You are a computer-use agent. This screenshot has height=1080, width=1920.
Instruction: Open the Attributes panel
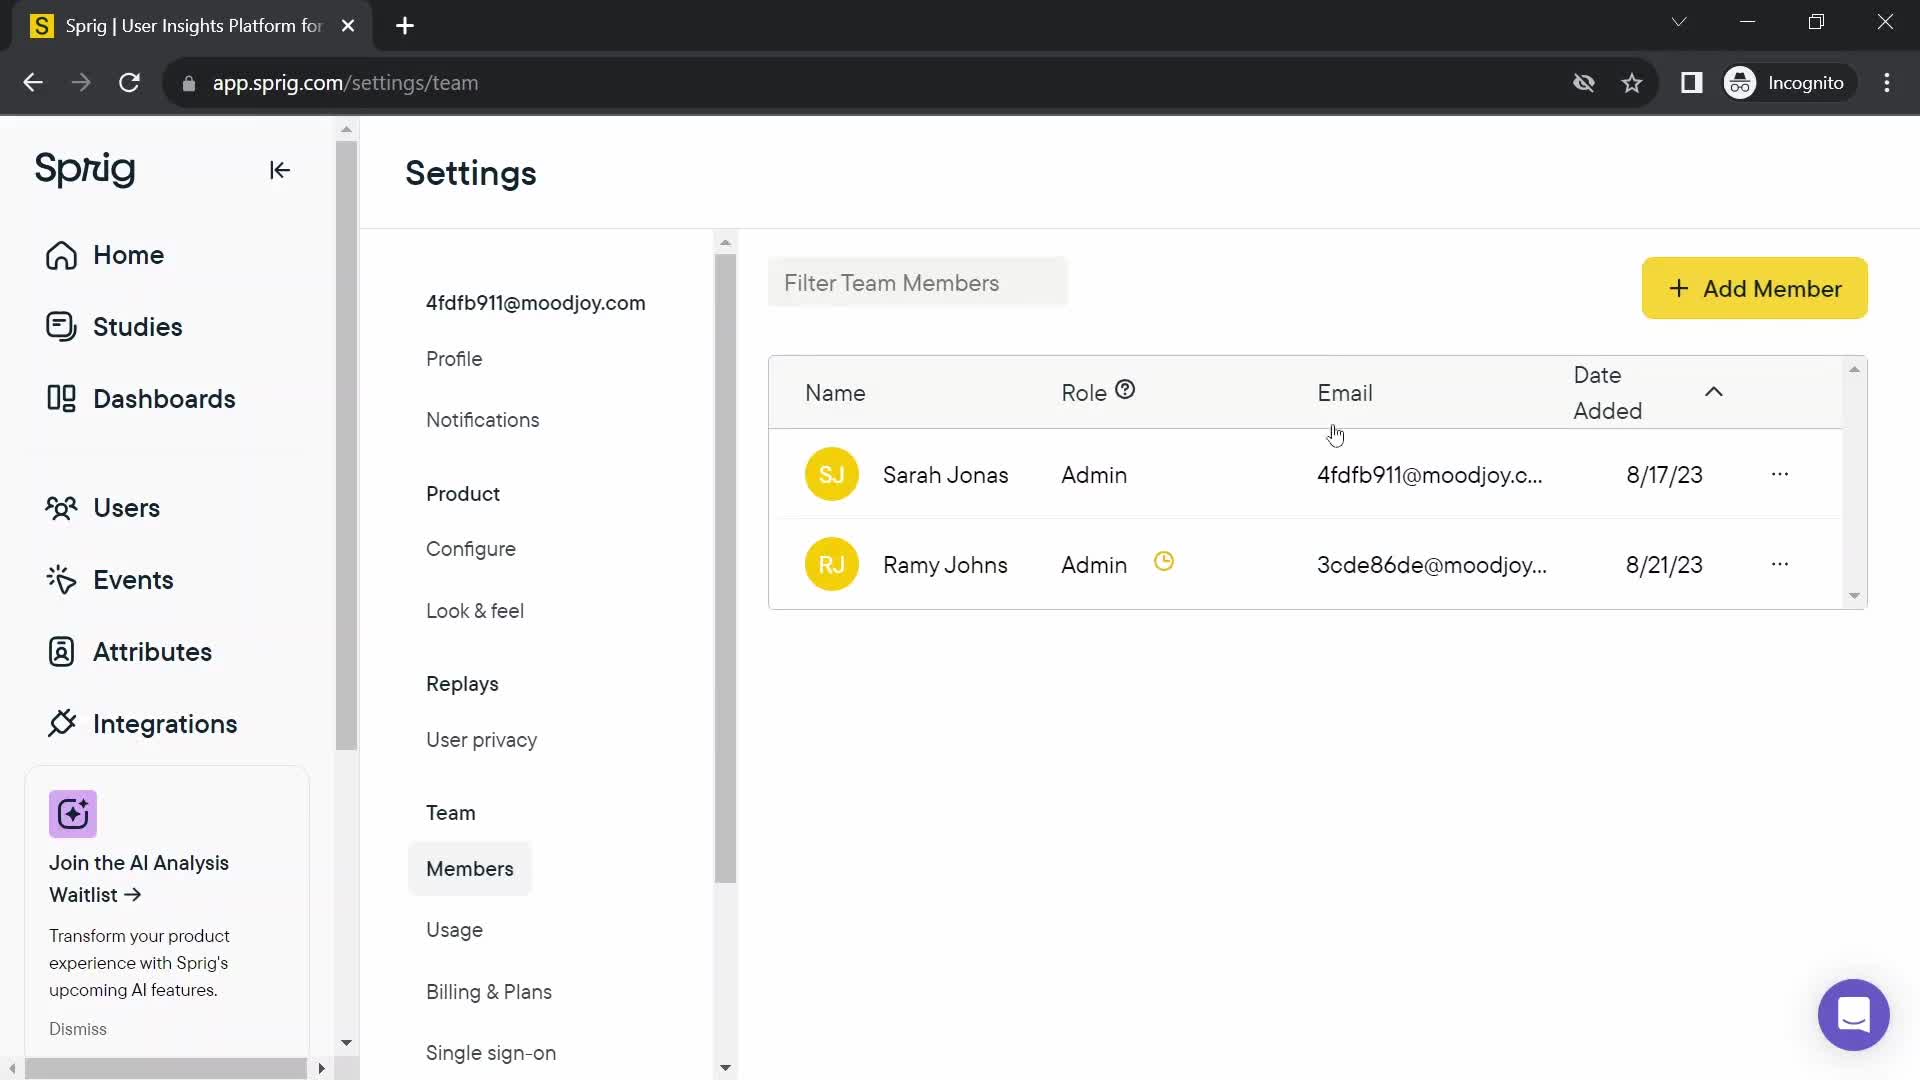click(152, 651)
